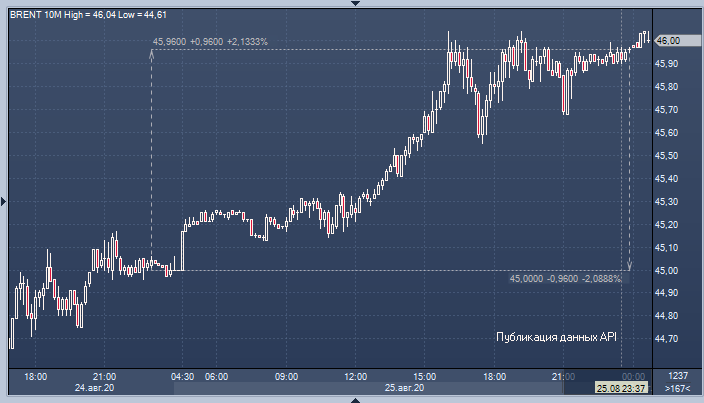Expand the left side panel arrow
This screenshot has height=403, width=704.
pos(4,201)
